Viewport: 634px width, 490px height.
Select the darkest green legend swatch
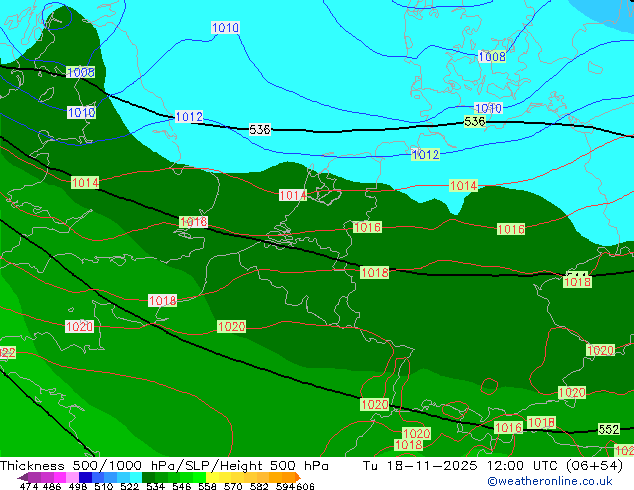[148, 477]
